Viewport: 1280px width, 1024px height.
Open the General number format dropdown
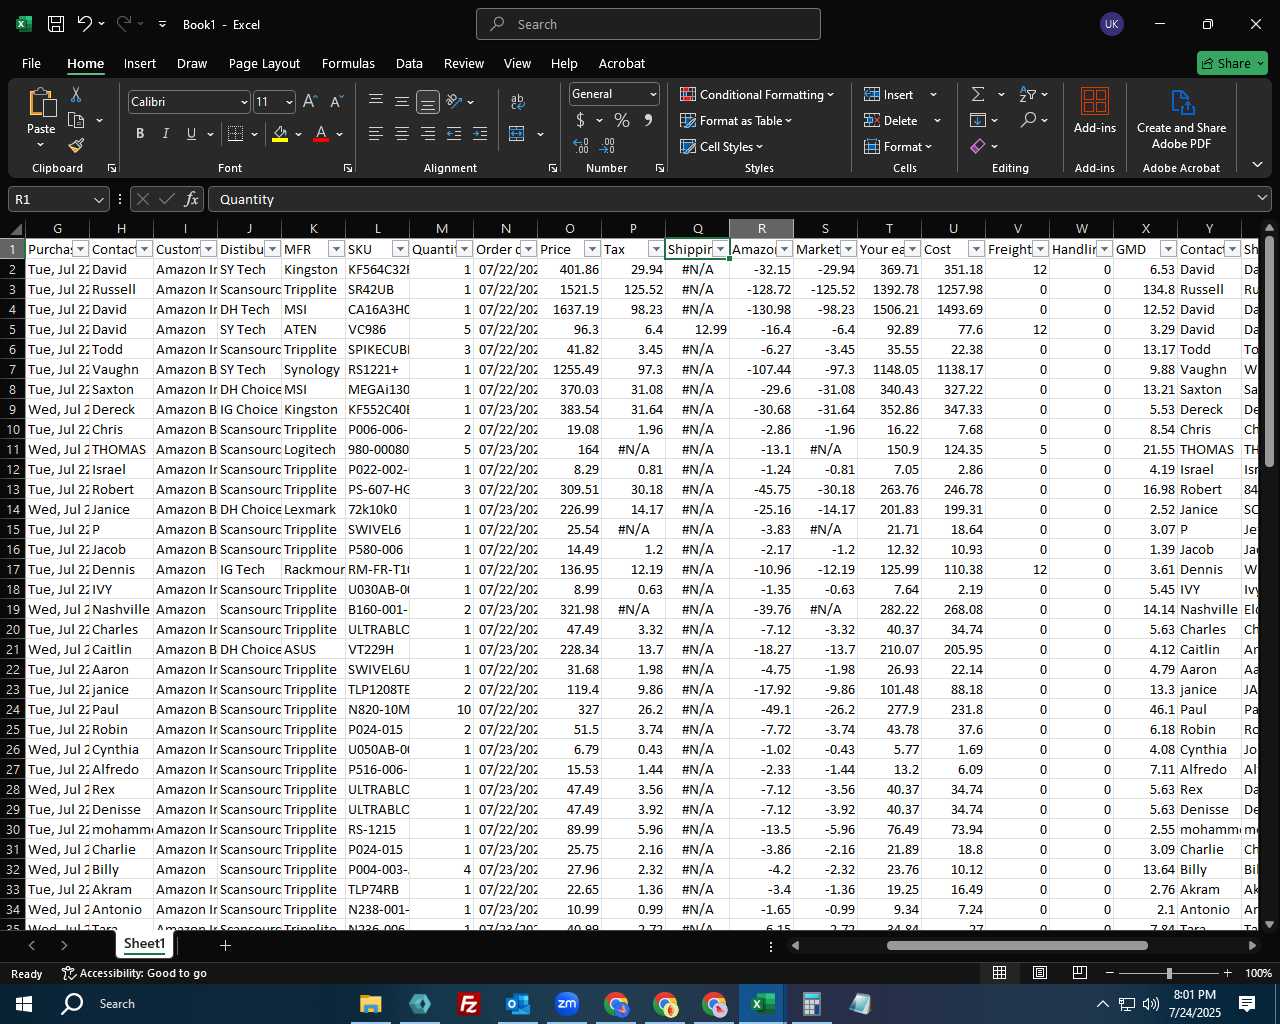tap(653, 94)
